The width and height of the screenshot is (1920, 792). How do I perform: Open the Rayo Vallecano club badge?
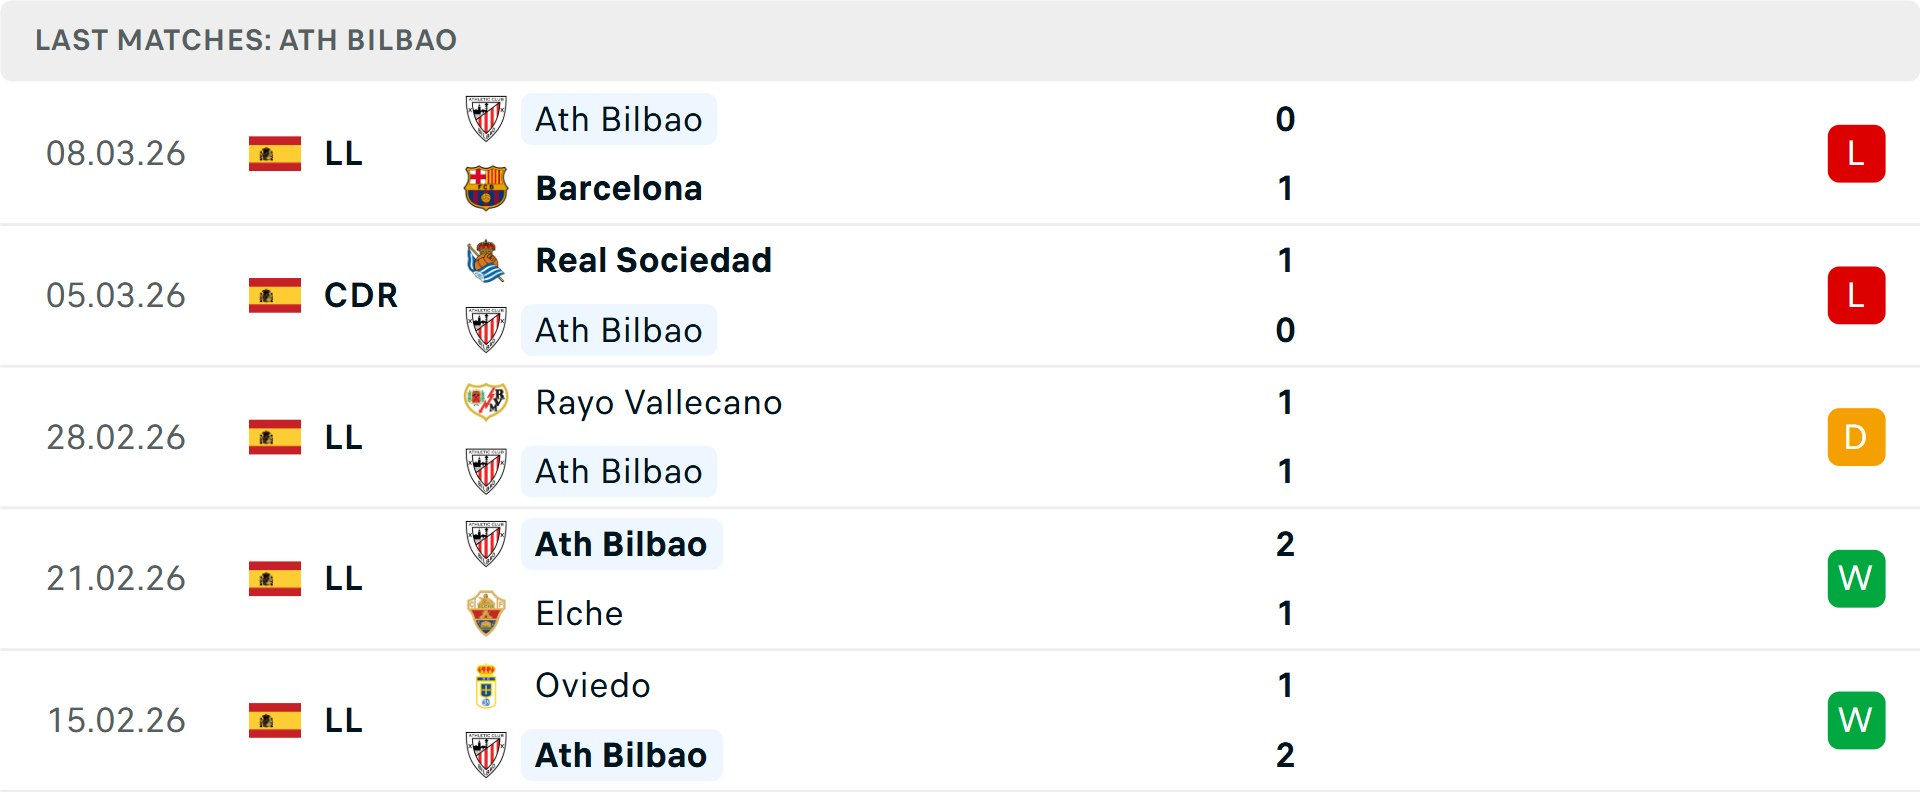pyautogui.click(x=487, y=402)
